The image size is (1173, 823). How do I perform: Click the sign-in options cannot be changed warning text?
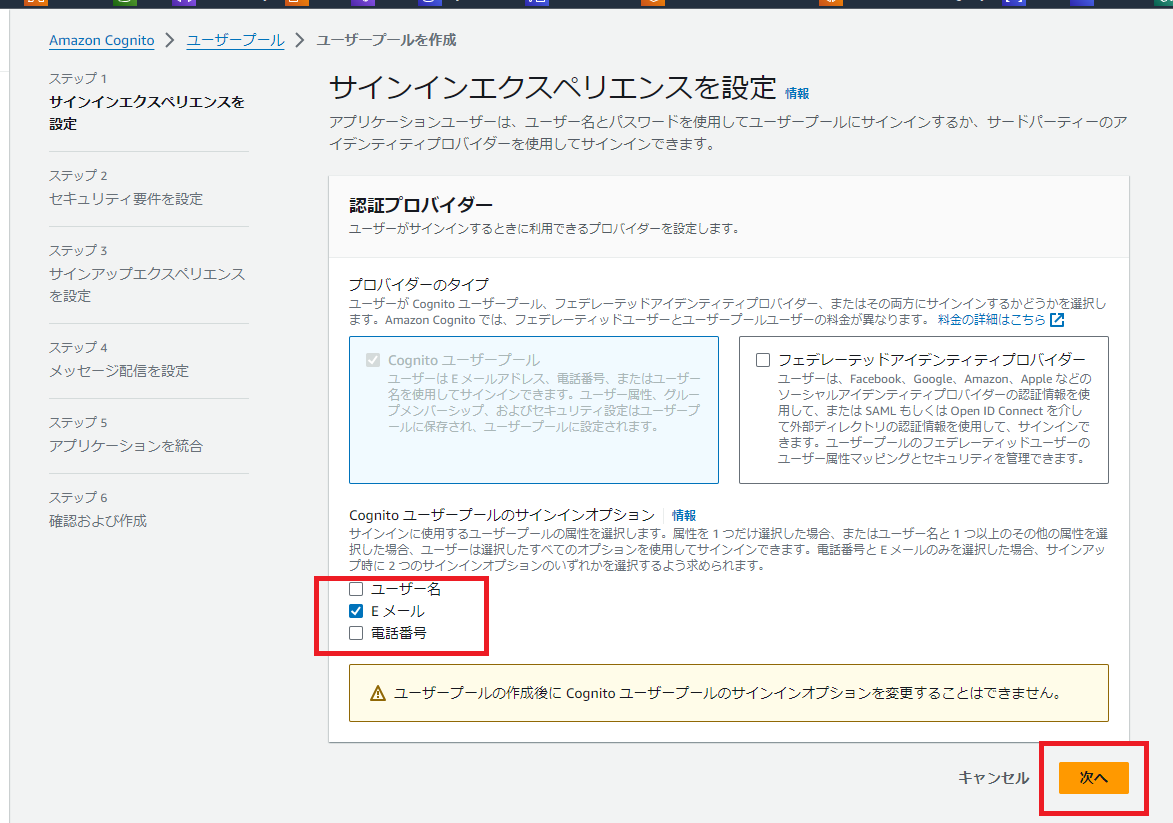tap(727, 694)
